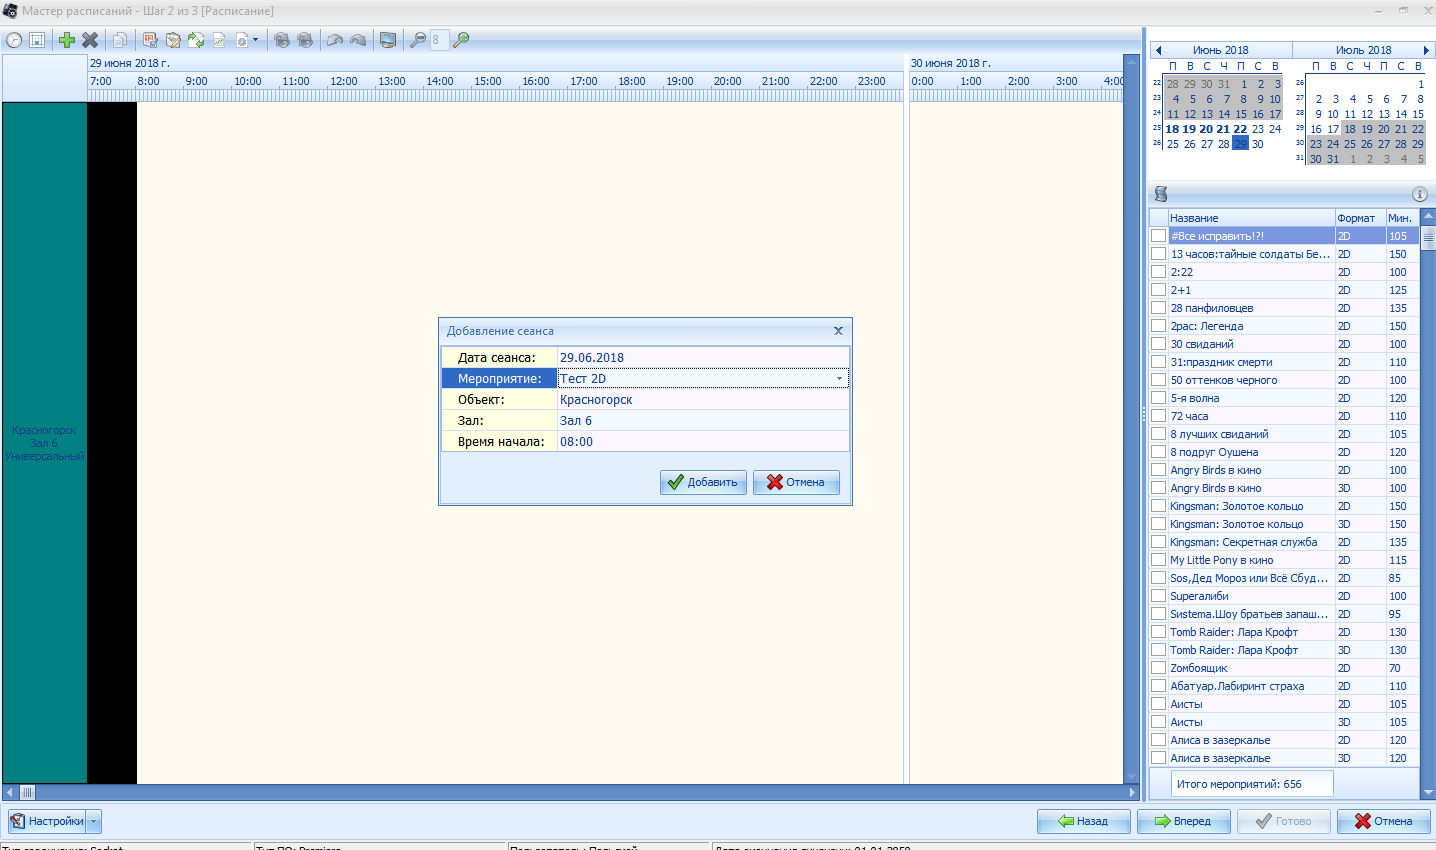
Task: Check the 50 оттенков черного checkbox
Action: pyautogui.click(x=1158, y=380)
